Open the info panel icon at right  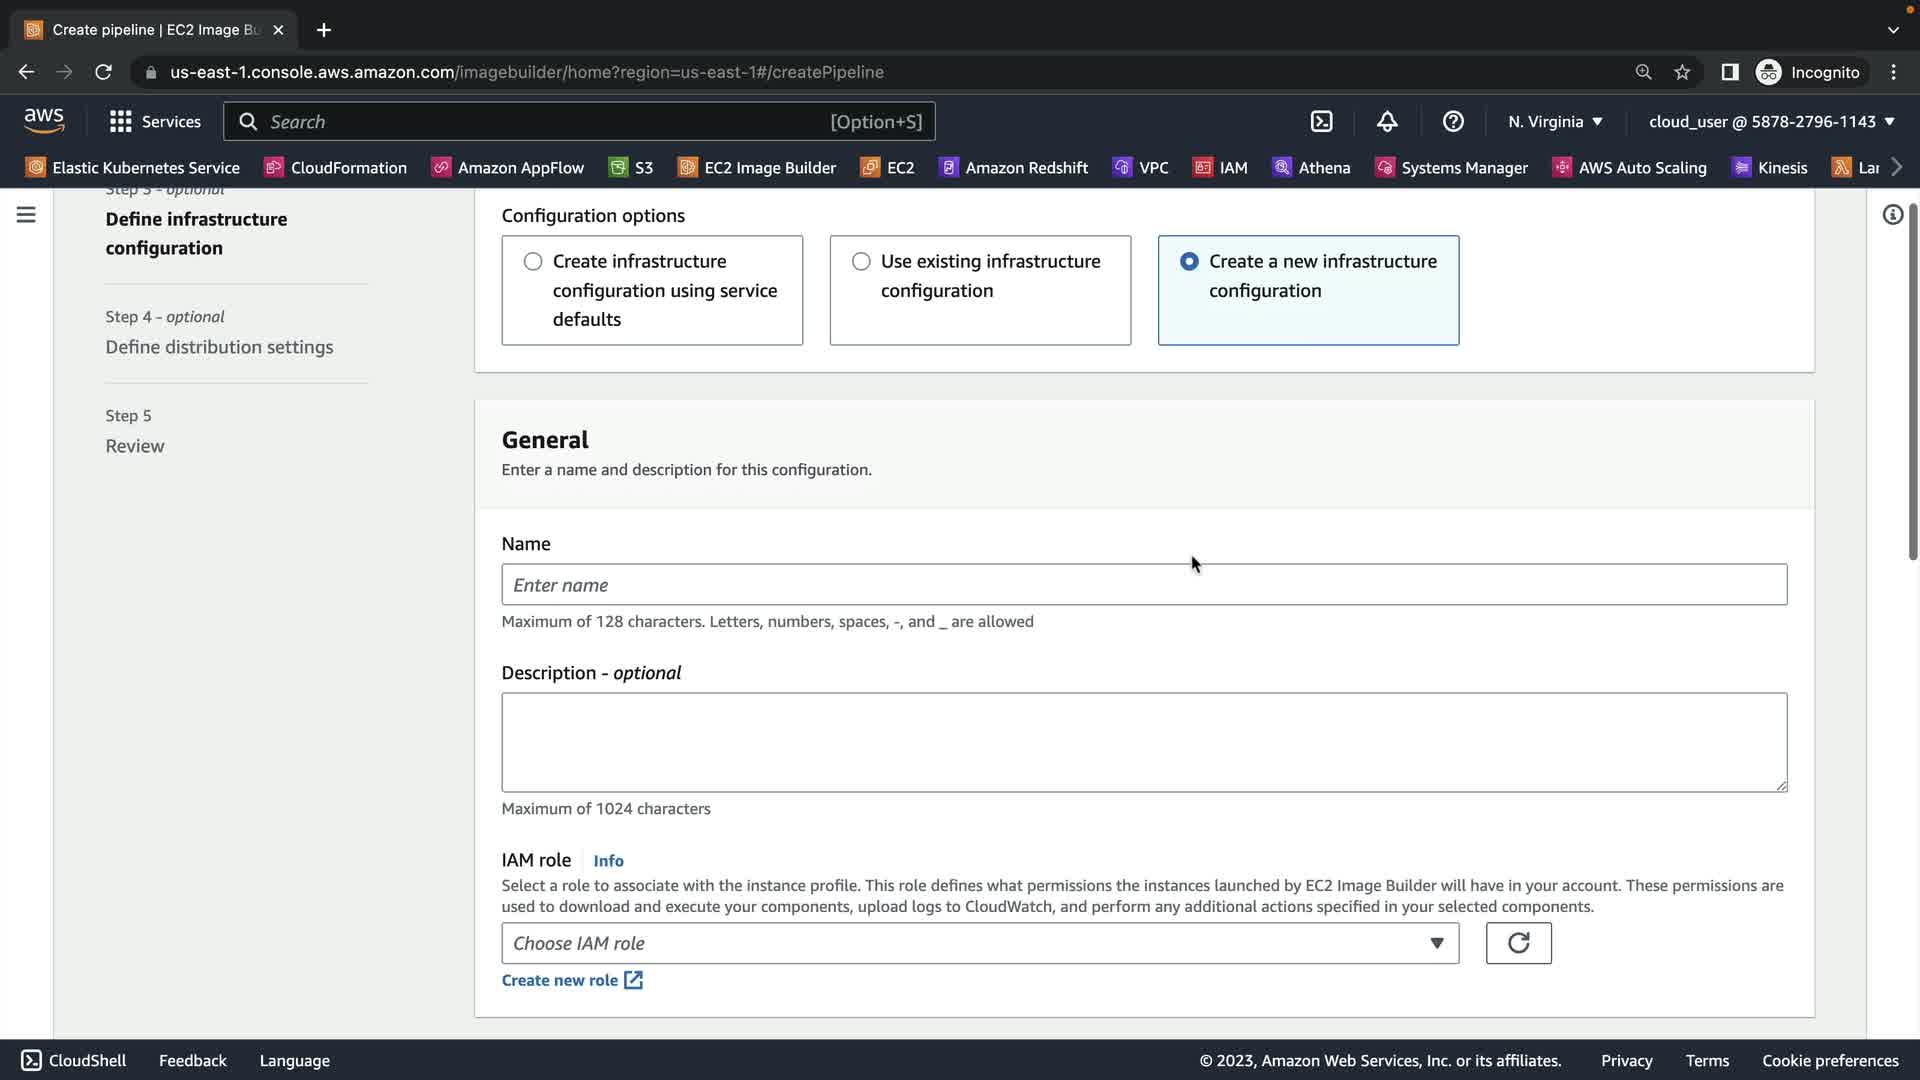pos(1892,215)
